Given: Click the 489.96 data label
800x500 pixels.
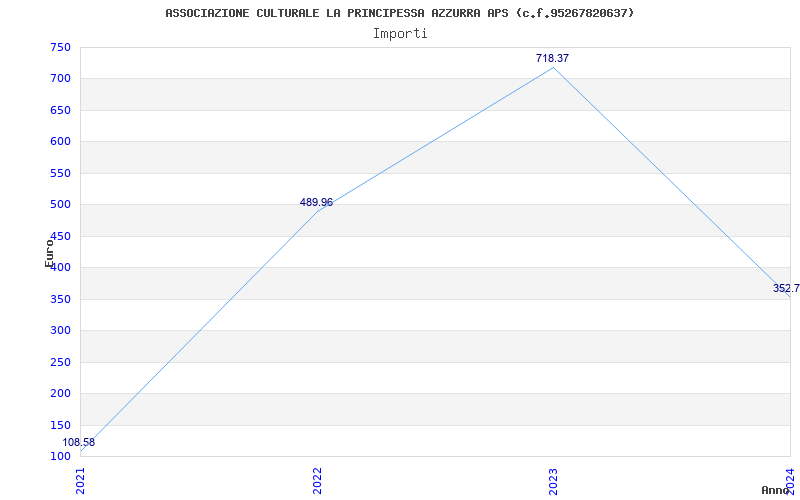Looking at the screenshot, I should 316,202.
